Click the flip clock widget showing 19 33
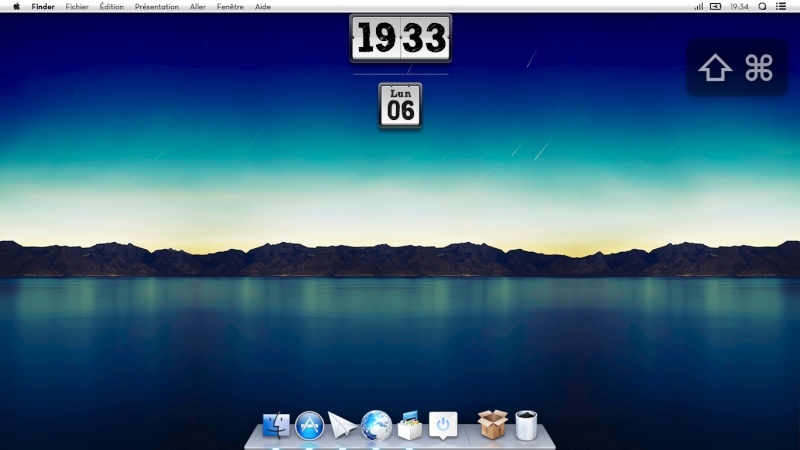The width and height of the screenshot is (800, 450). tap(400, 38)
